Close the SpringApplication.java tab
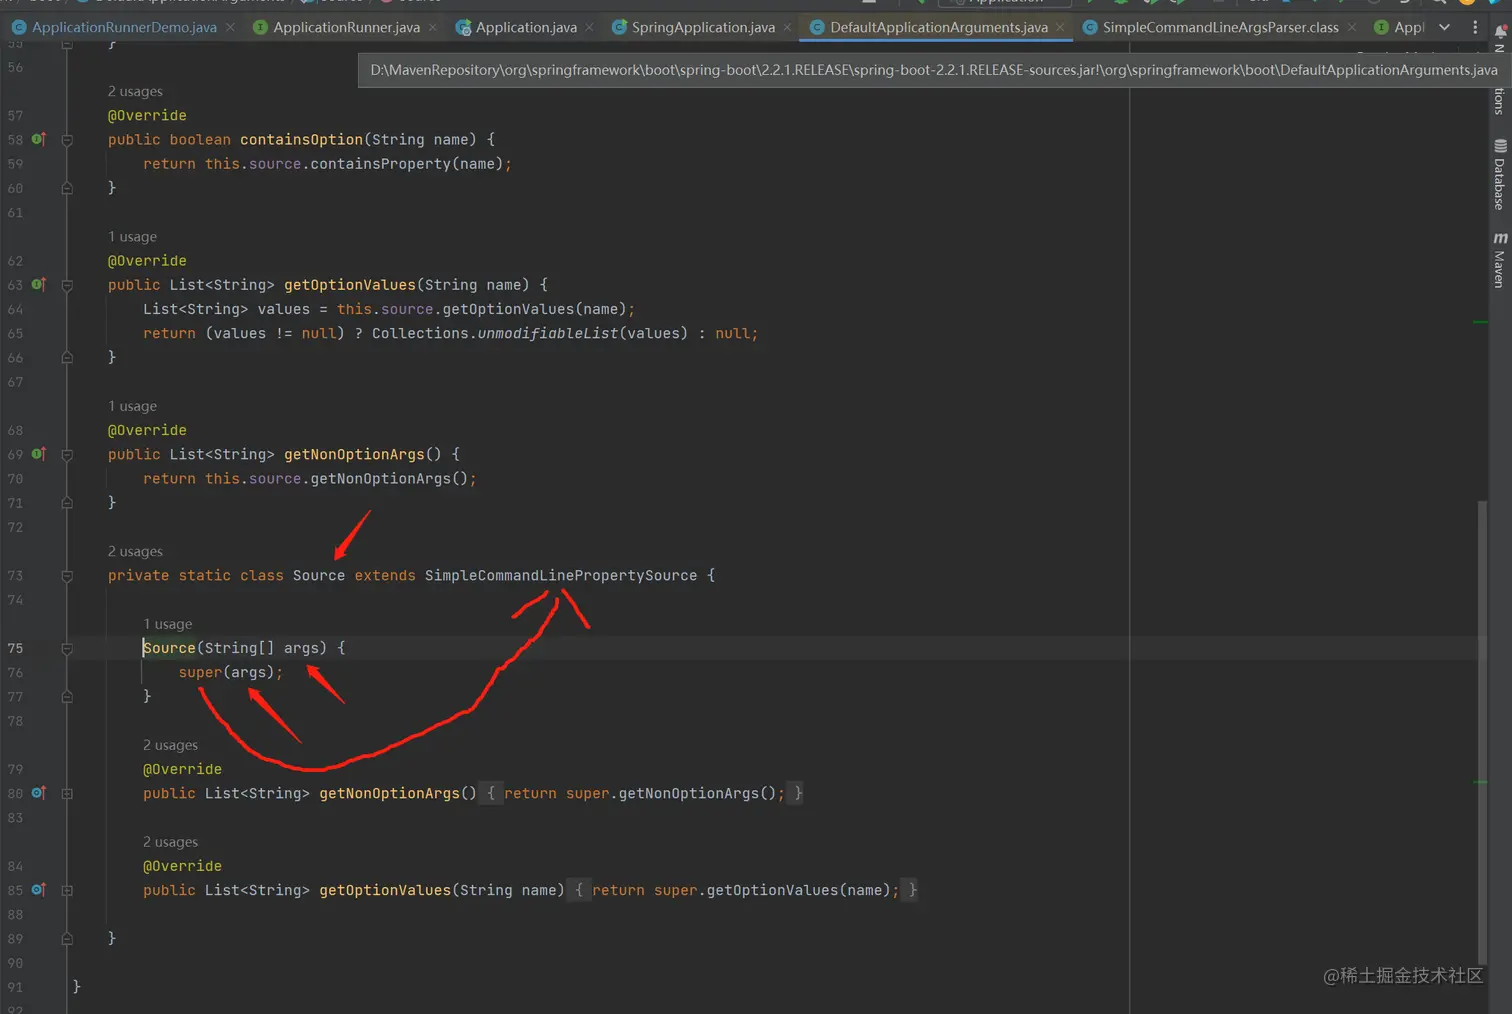Screen dimensions: 1512x1014 pyautogui.click(x=788, y=27)
